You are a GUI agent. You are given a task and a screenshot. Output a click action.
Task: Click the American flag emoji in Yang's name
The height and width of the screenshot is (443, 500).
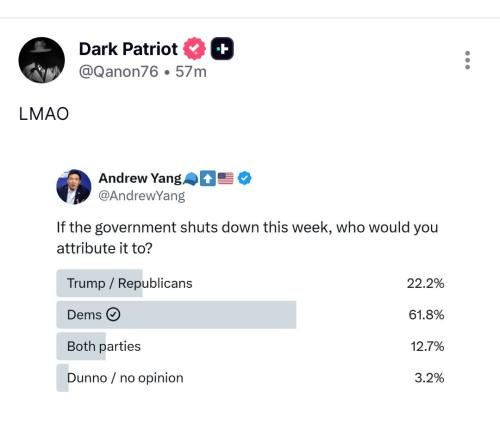point(226,179)
